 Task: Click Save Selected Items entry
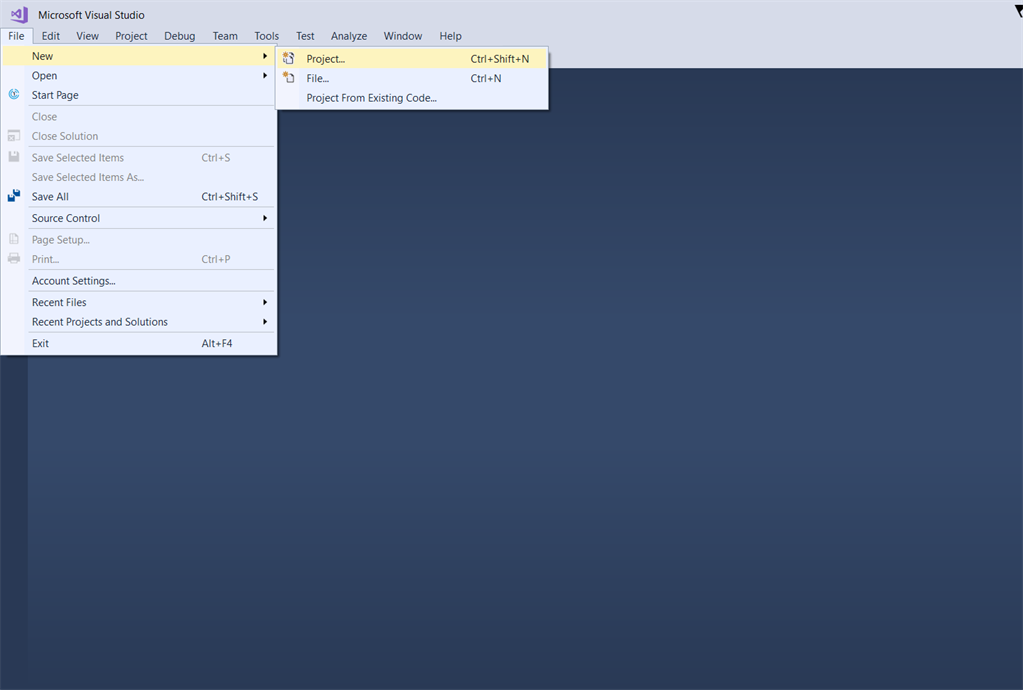pyautogui.click(x=138, y=158)
